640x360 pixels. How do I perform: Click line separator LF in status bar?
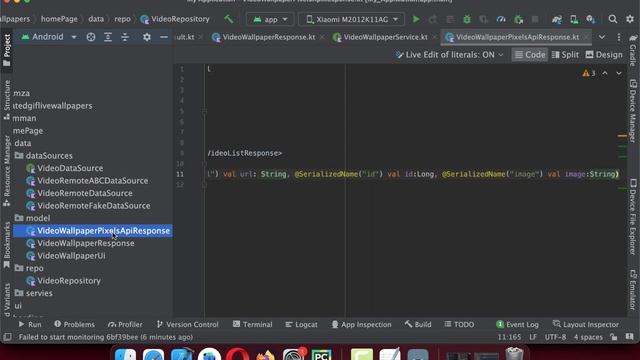(x=533, y=337)
